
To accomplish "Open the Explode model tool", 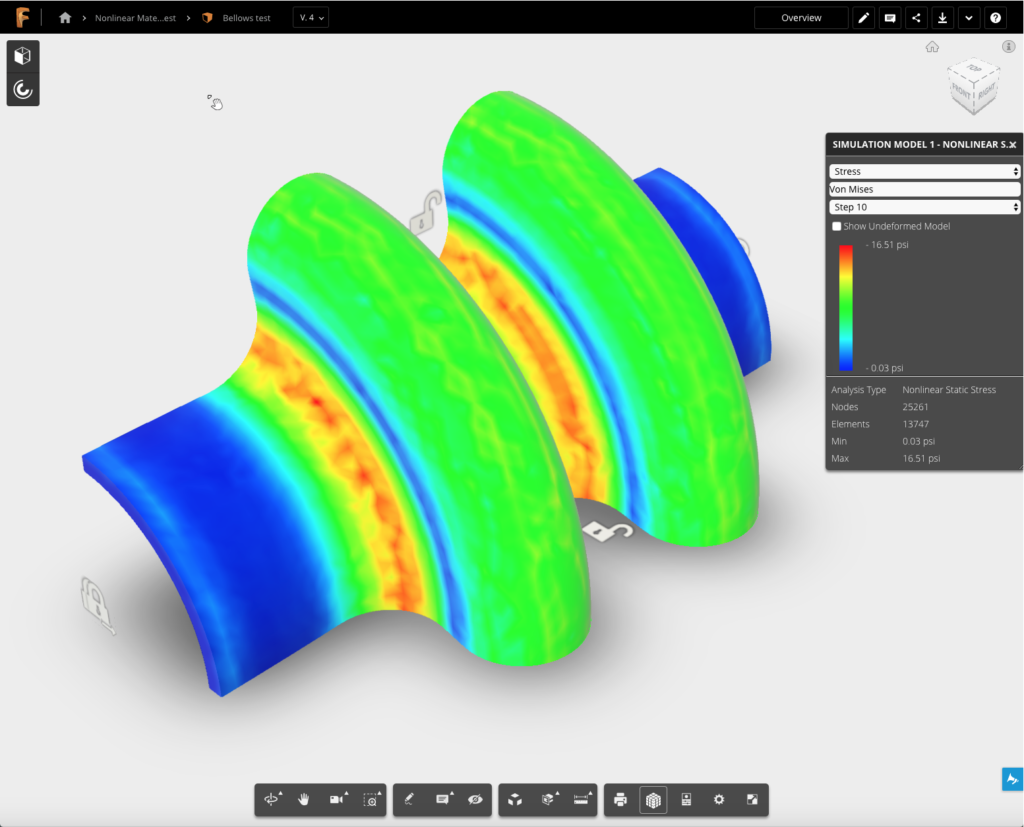I will 548,800.
